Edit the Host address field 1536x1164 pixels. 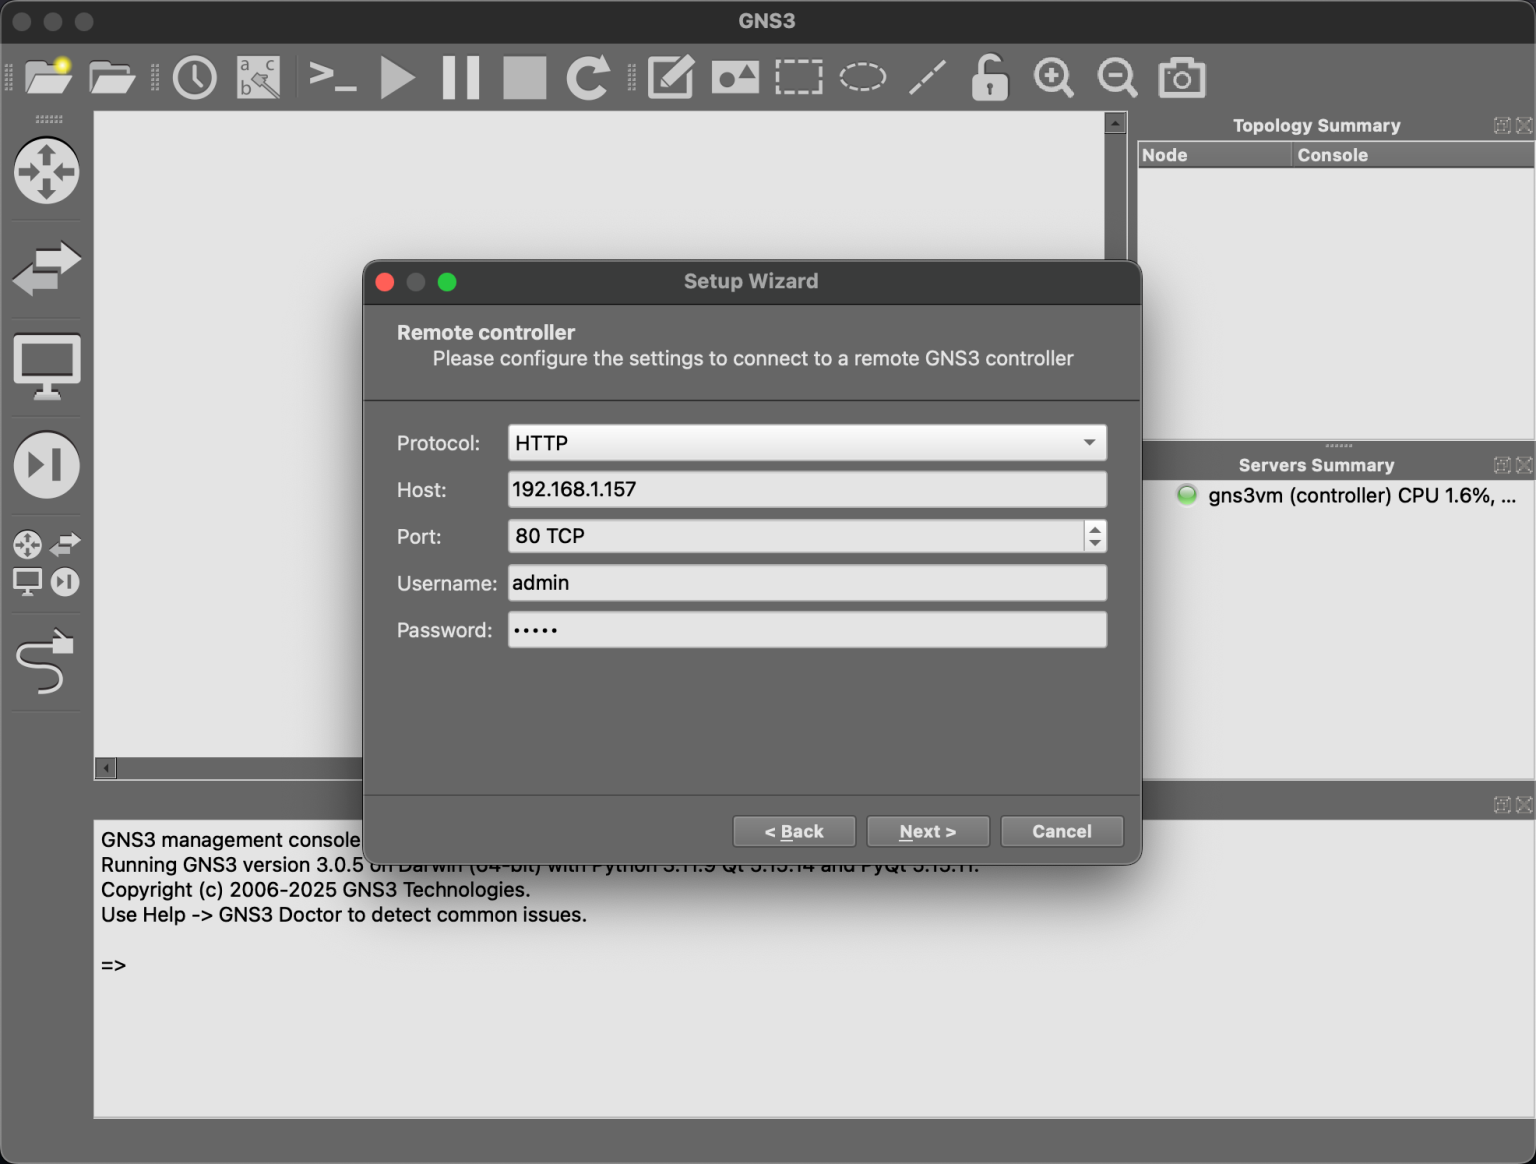tap(806, 489)
